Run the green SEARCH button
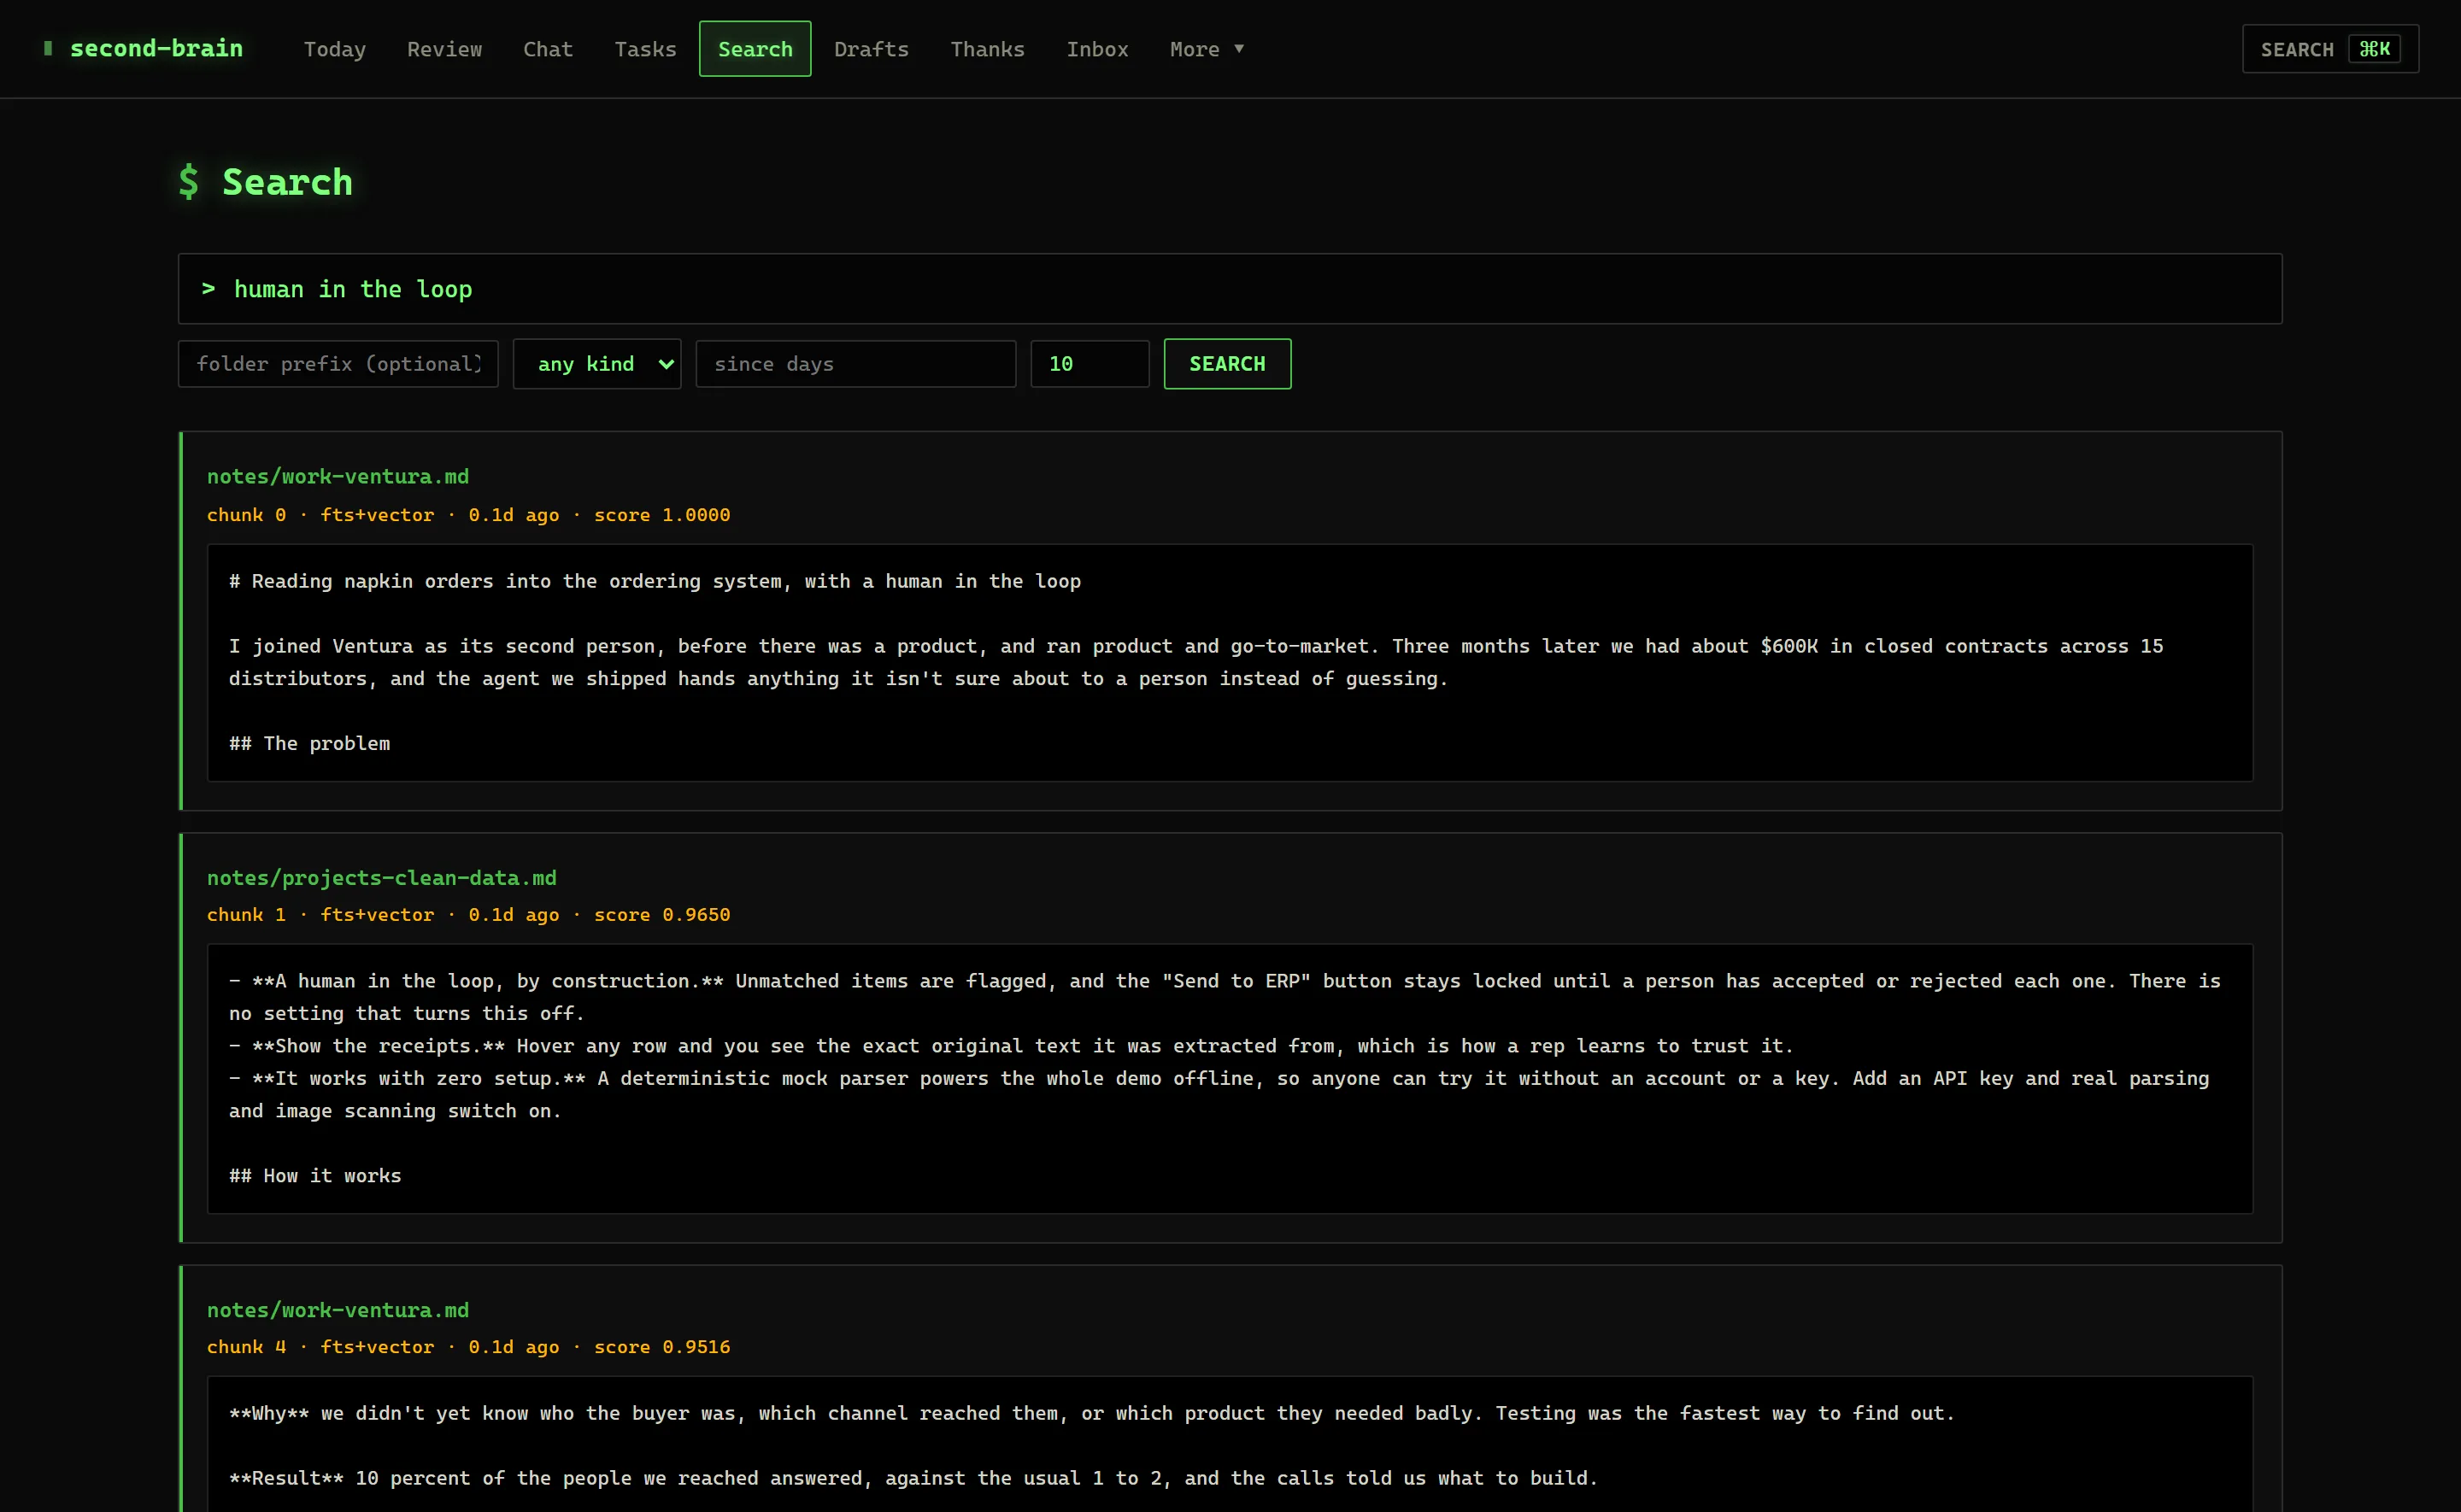 coord(1227,364)
